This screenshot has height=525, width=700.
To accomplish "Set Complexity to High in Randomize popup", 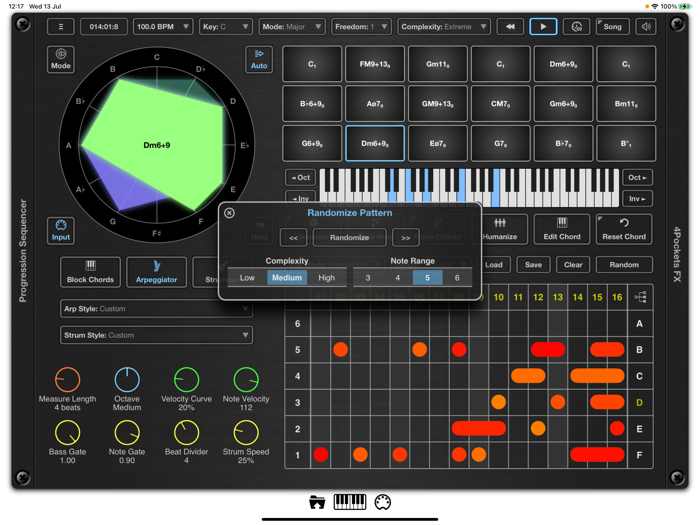I will click(326, 277).
